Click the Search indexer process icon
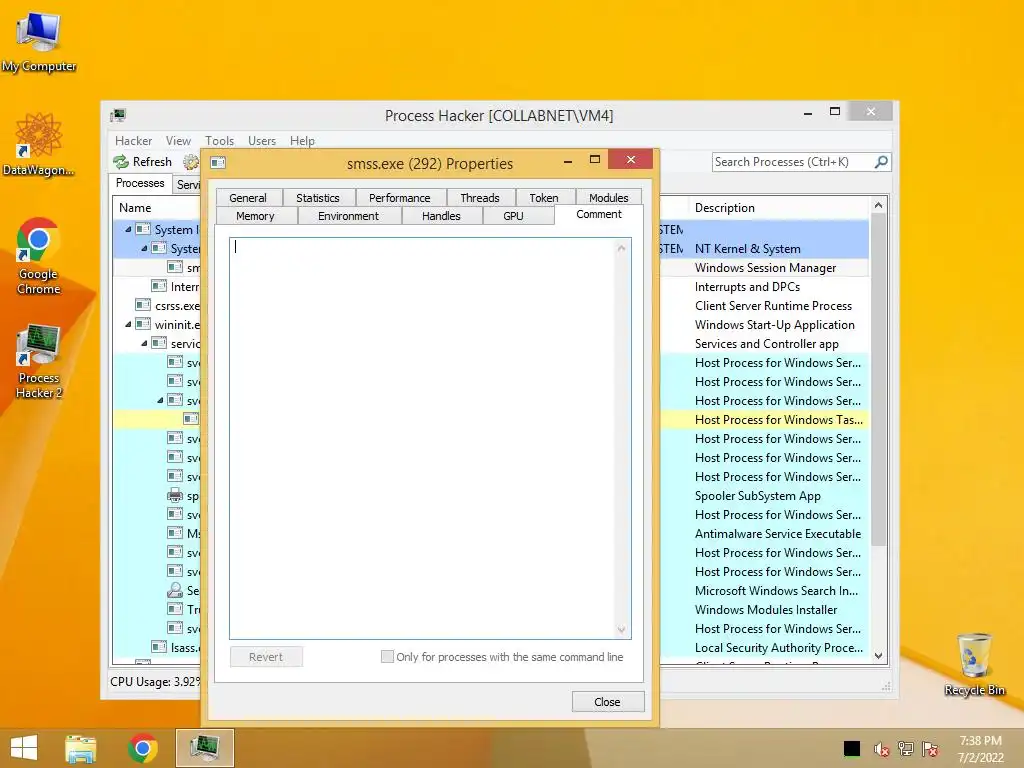Viewport: 1024px width, 768px height. coord(174,590)
